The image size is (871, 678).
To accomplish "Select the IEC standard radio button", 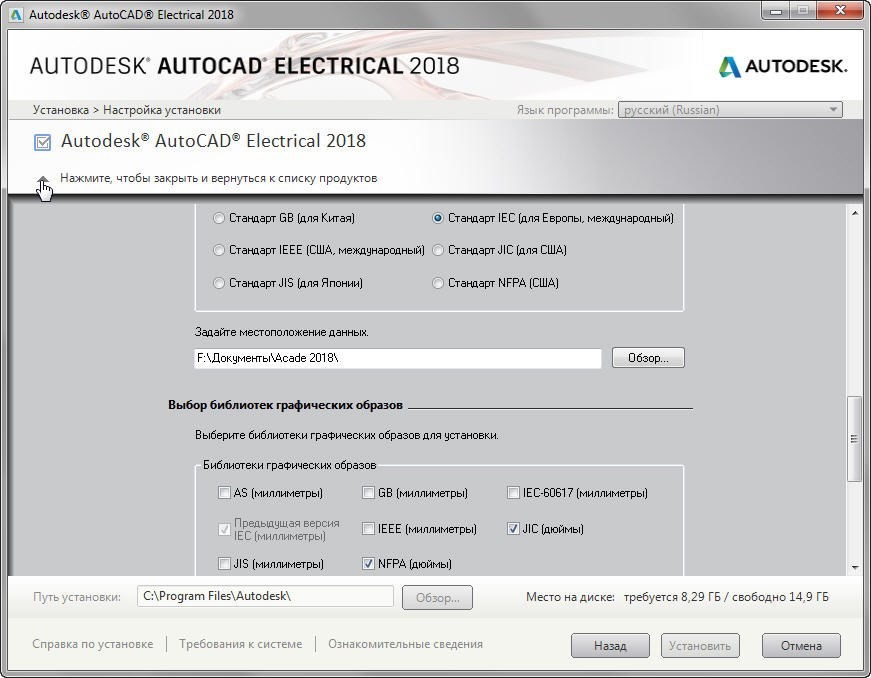I will pyautogui.click(x=438, y=218).
